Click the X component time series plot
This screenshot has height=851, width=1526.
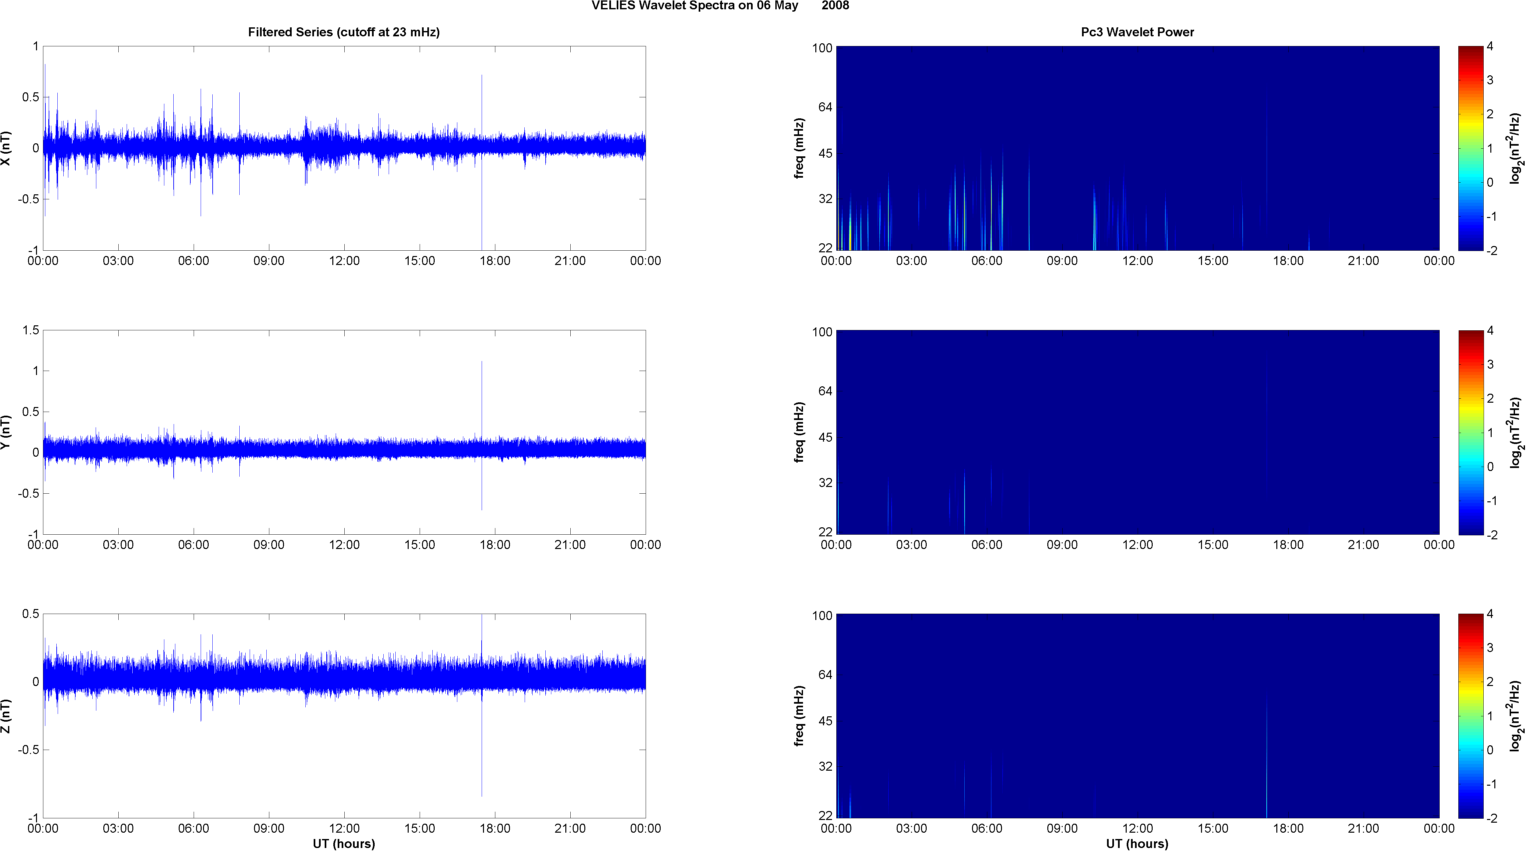[344, 148]
